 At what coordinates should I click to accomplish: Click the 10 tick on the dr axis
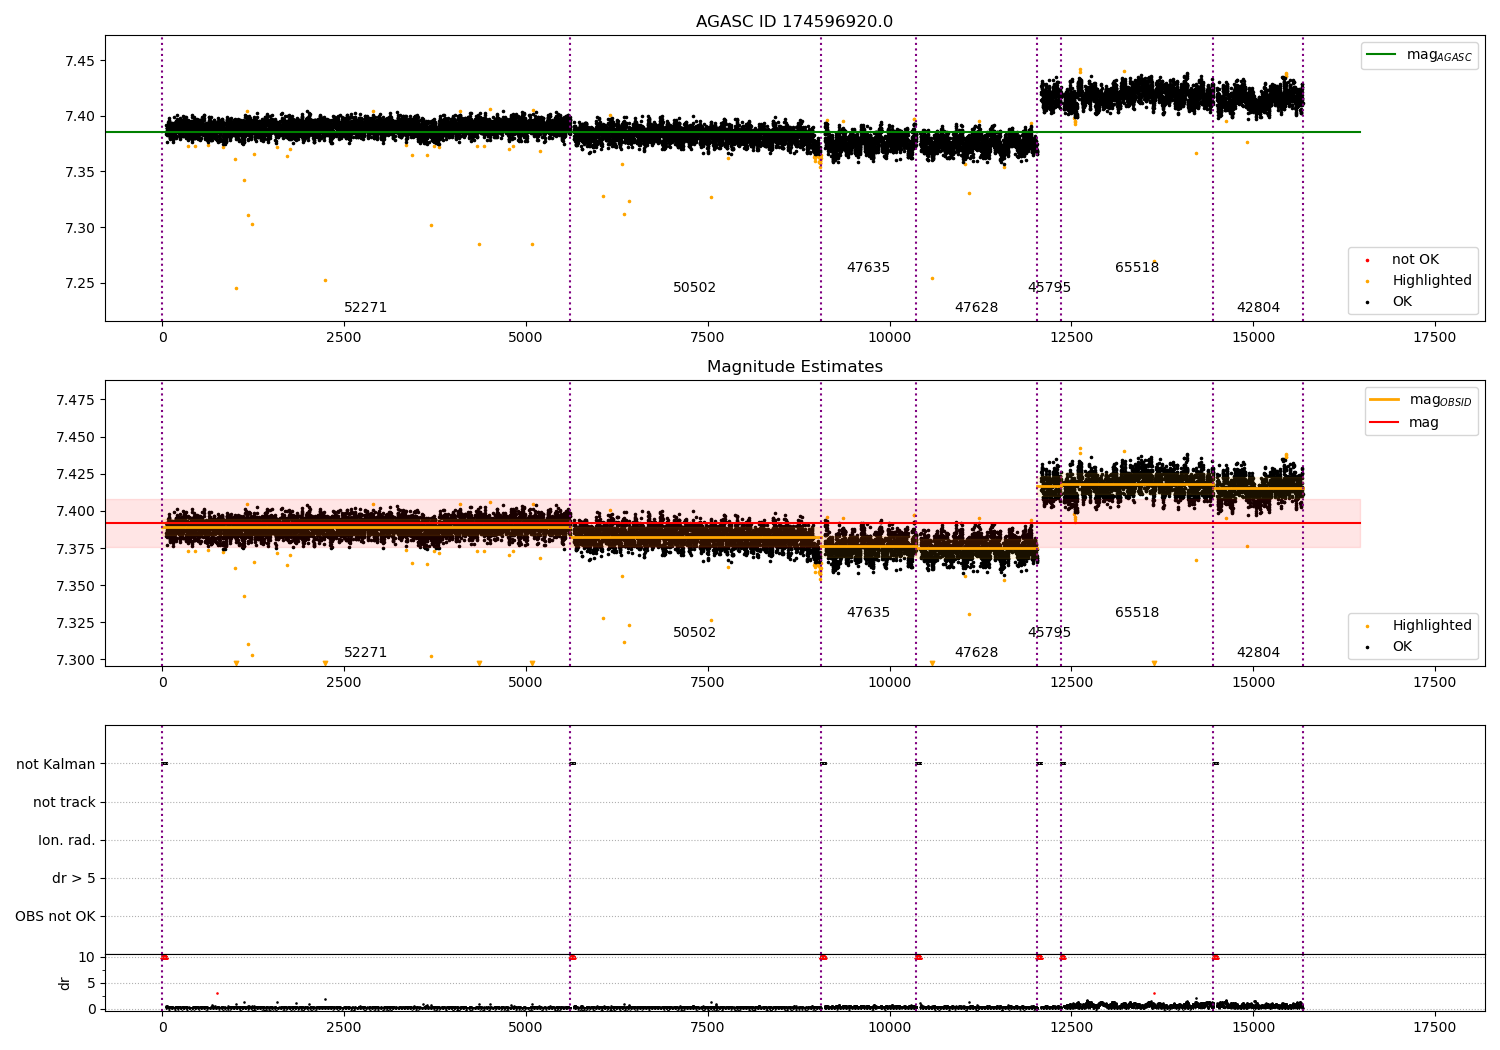[x=87, y=957]
